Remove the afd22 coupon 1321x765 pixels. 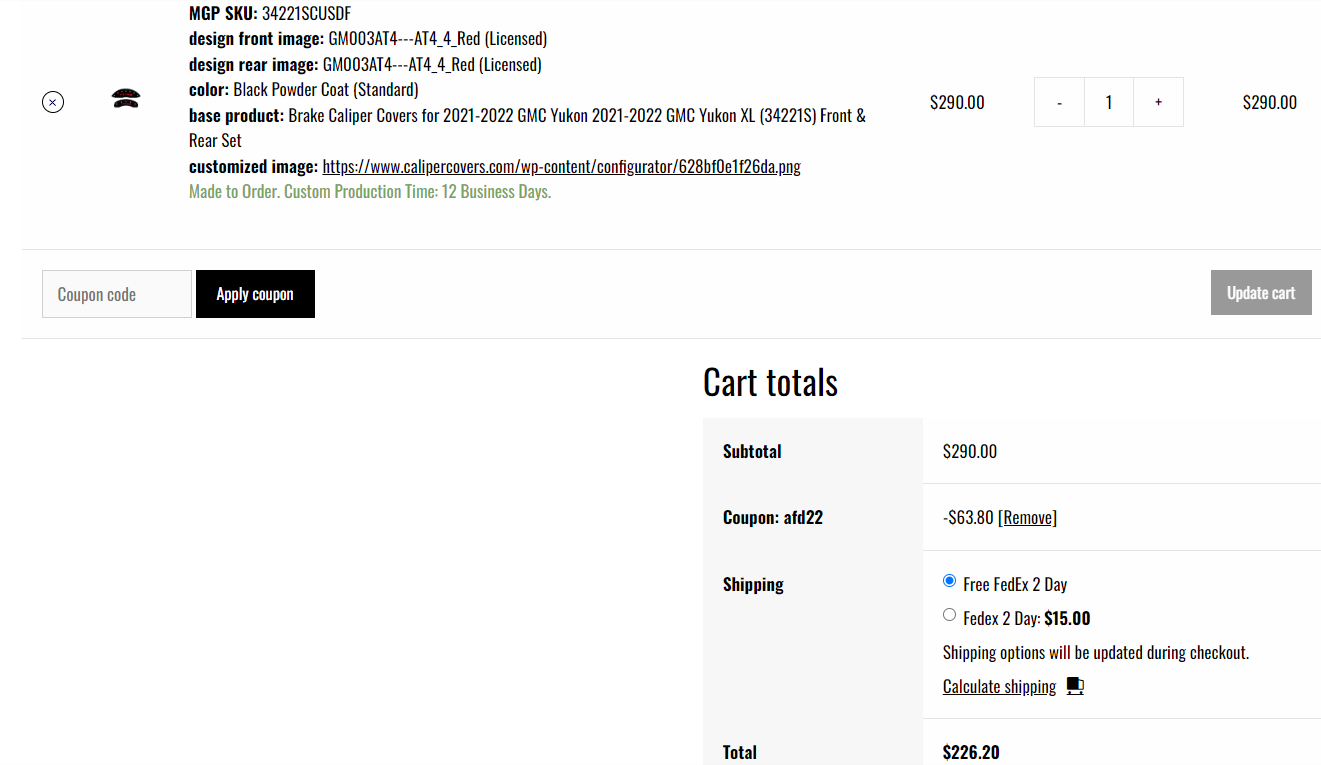coord(1027,517)
